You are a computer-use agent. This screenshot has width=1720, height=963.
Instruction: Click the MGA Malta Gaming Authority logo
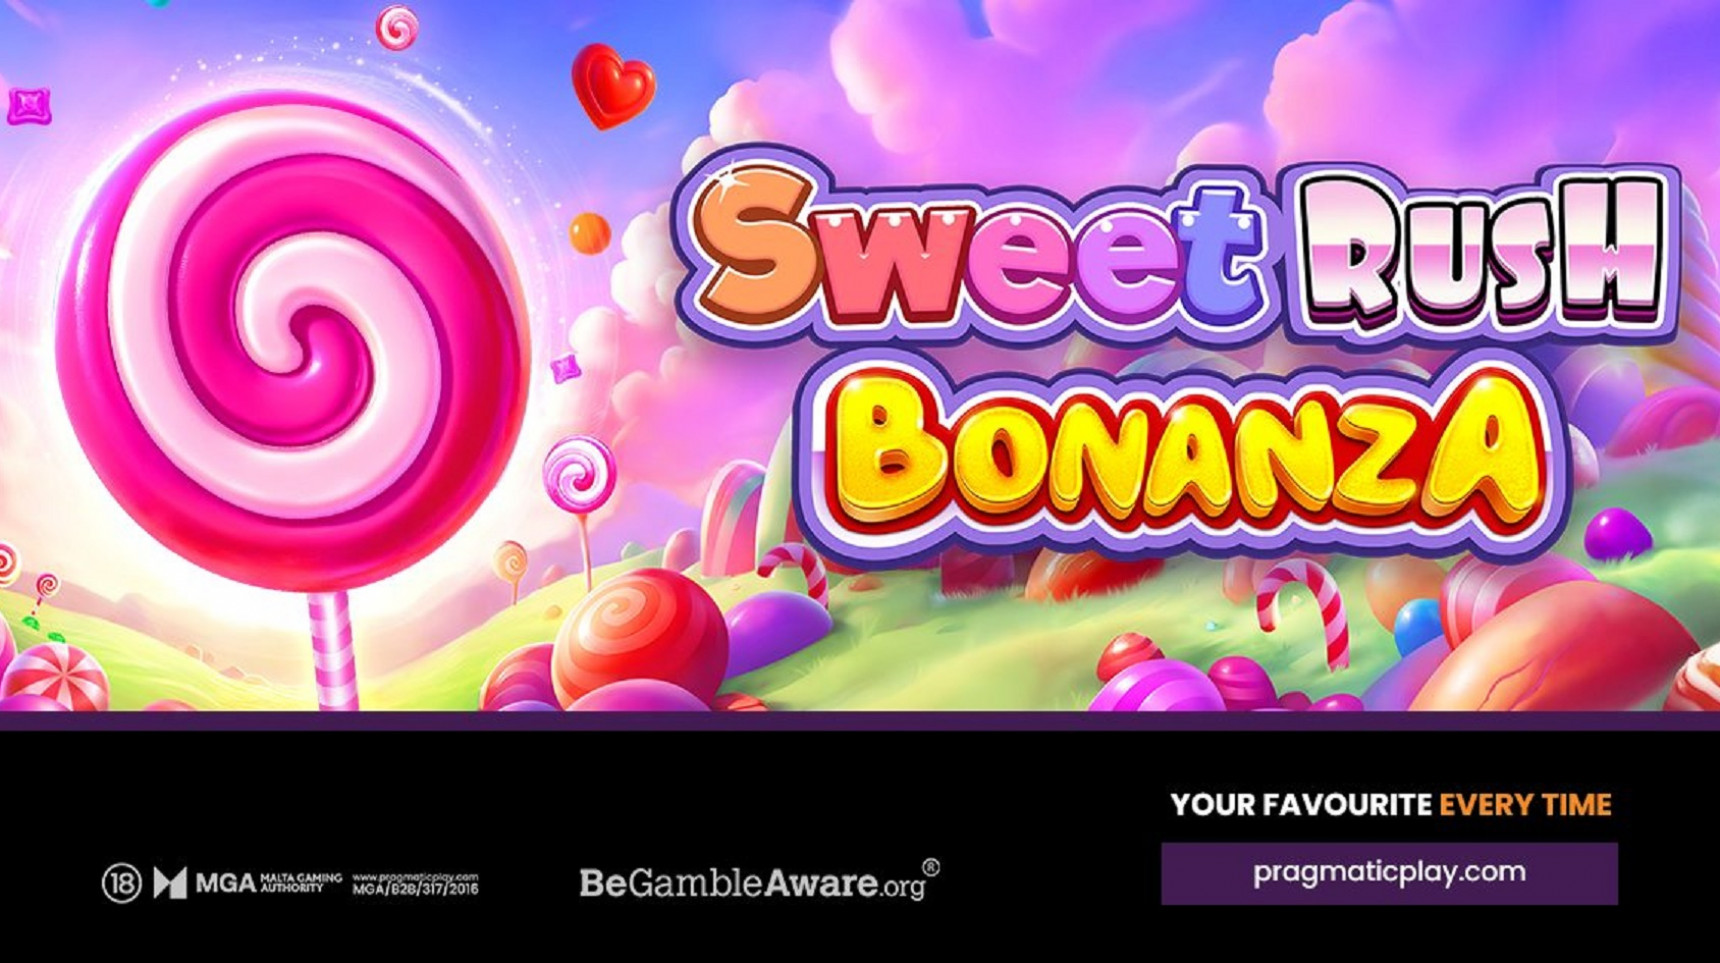pos(247,883)
